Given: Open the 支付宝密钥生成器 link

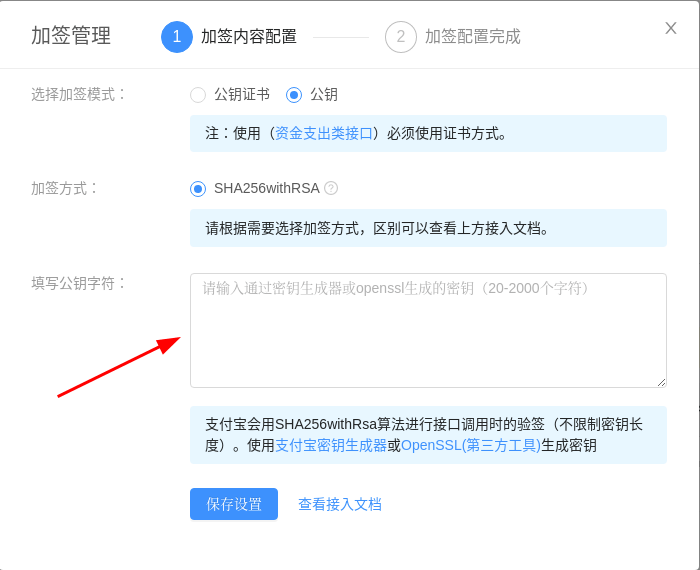Looking at the screenshot, I should (x=331, y=445).
